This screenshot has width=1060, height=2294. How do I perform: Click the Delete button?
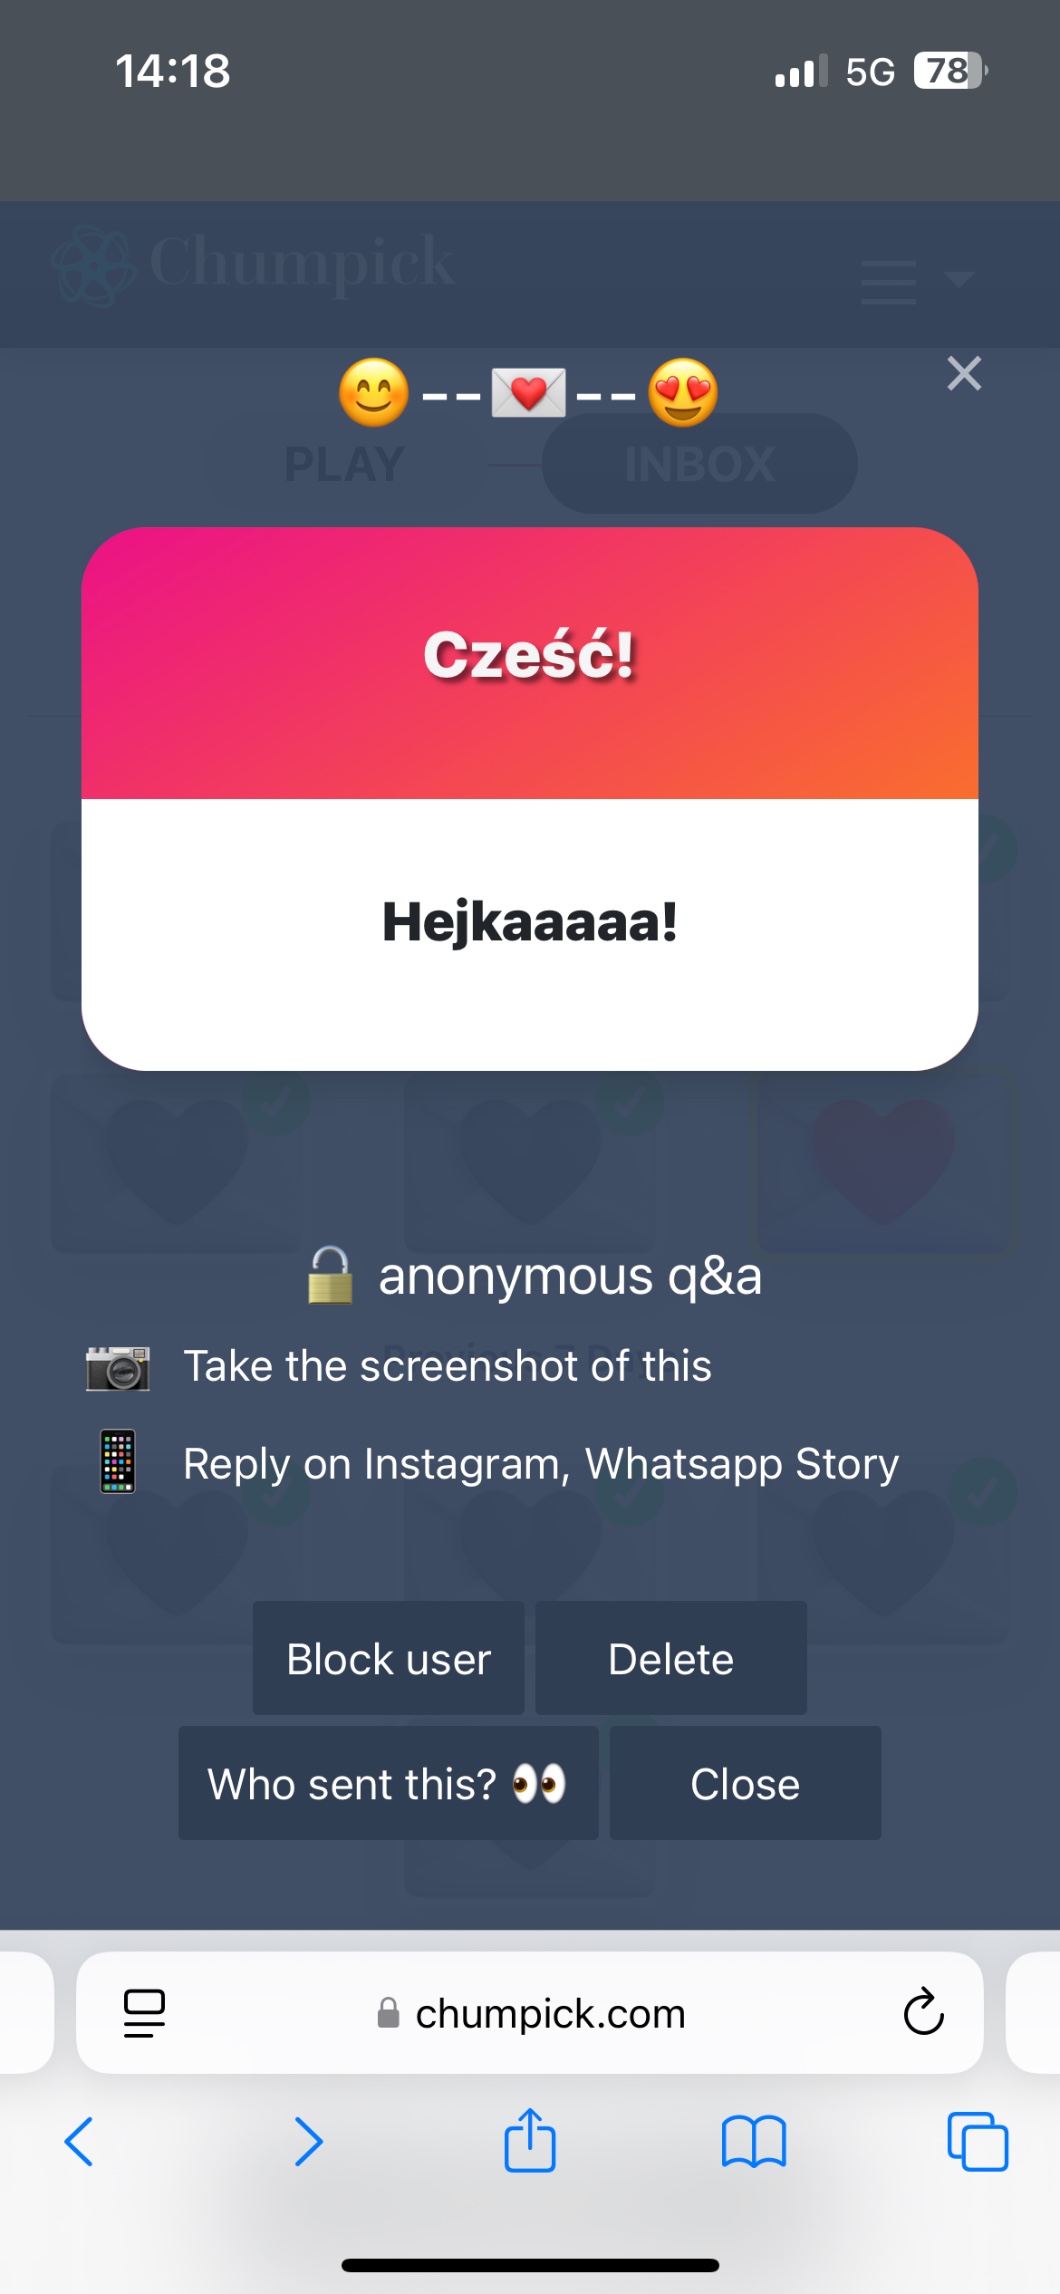(x=671, y=1659)
